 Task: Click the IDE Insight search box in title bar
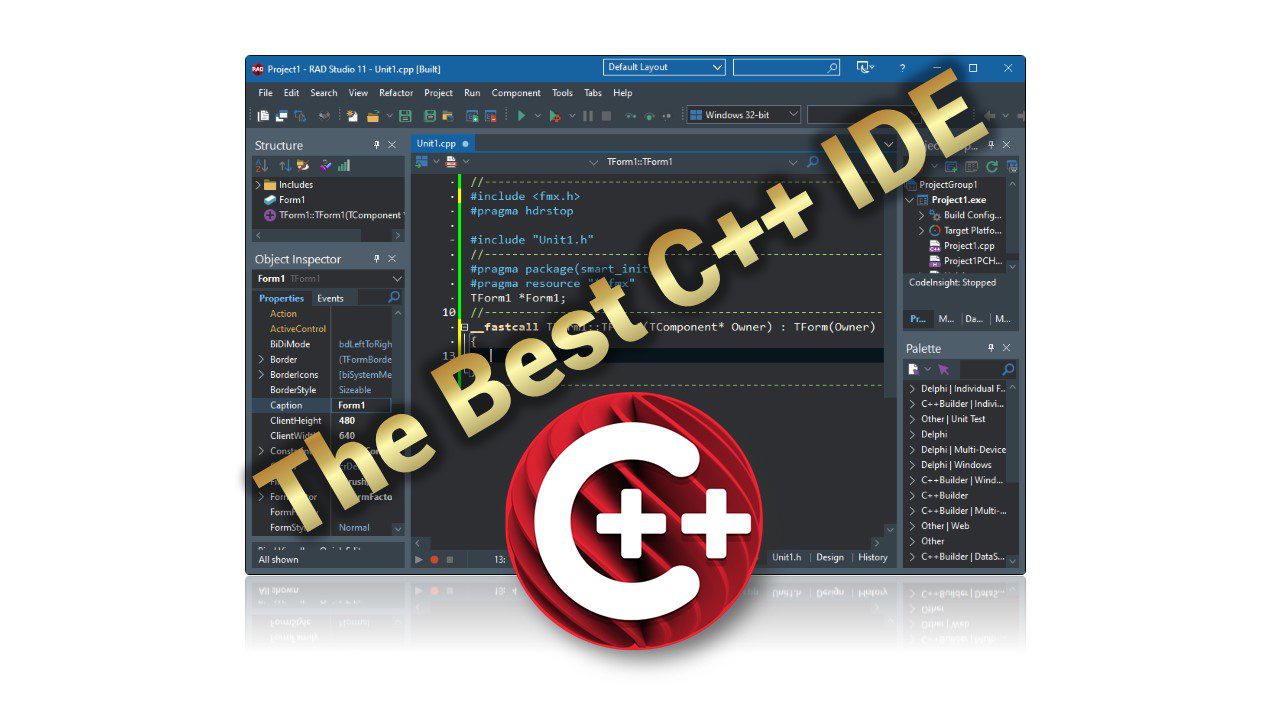coord(786,67)
